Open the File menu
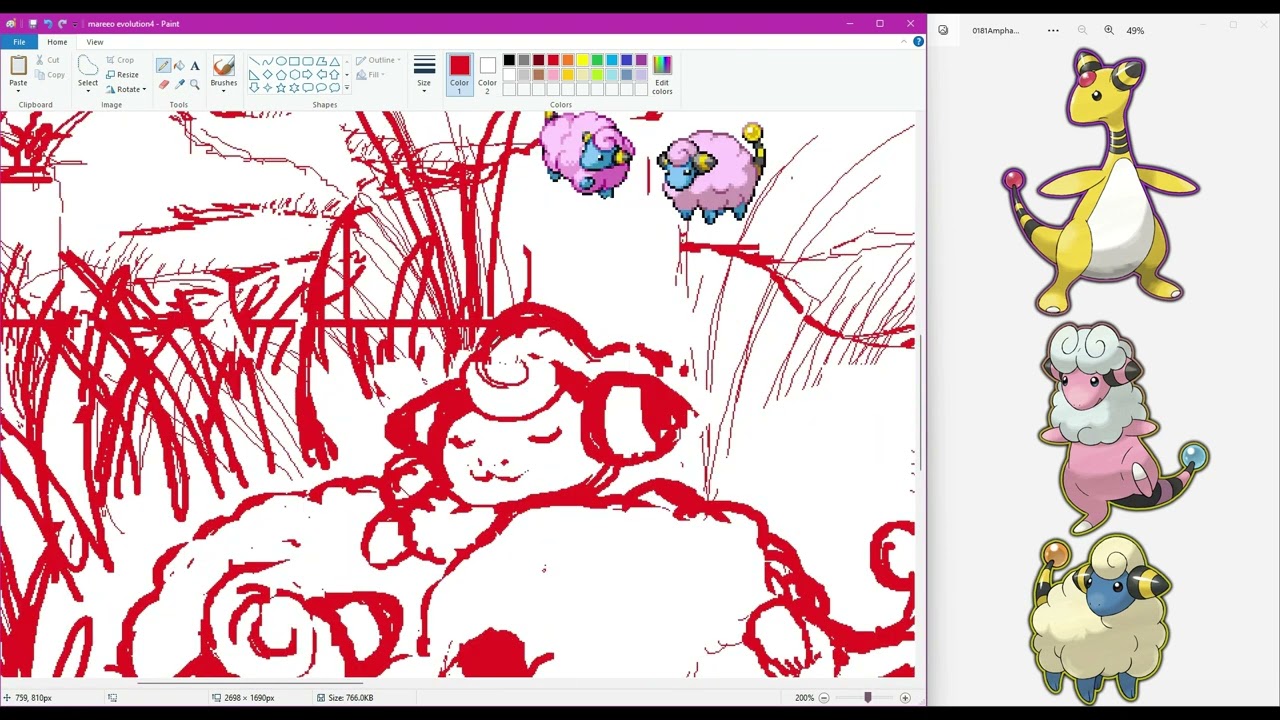The image size is (1280, 720). (x=19, y=42)
